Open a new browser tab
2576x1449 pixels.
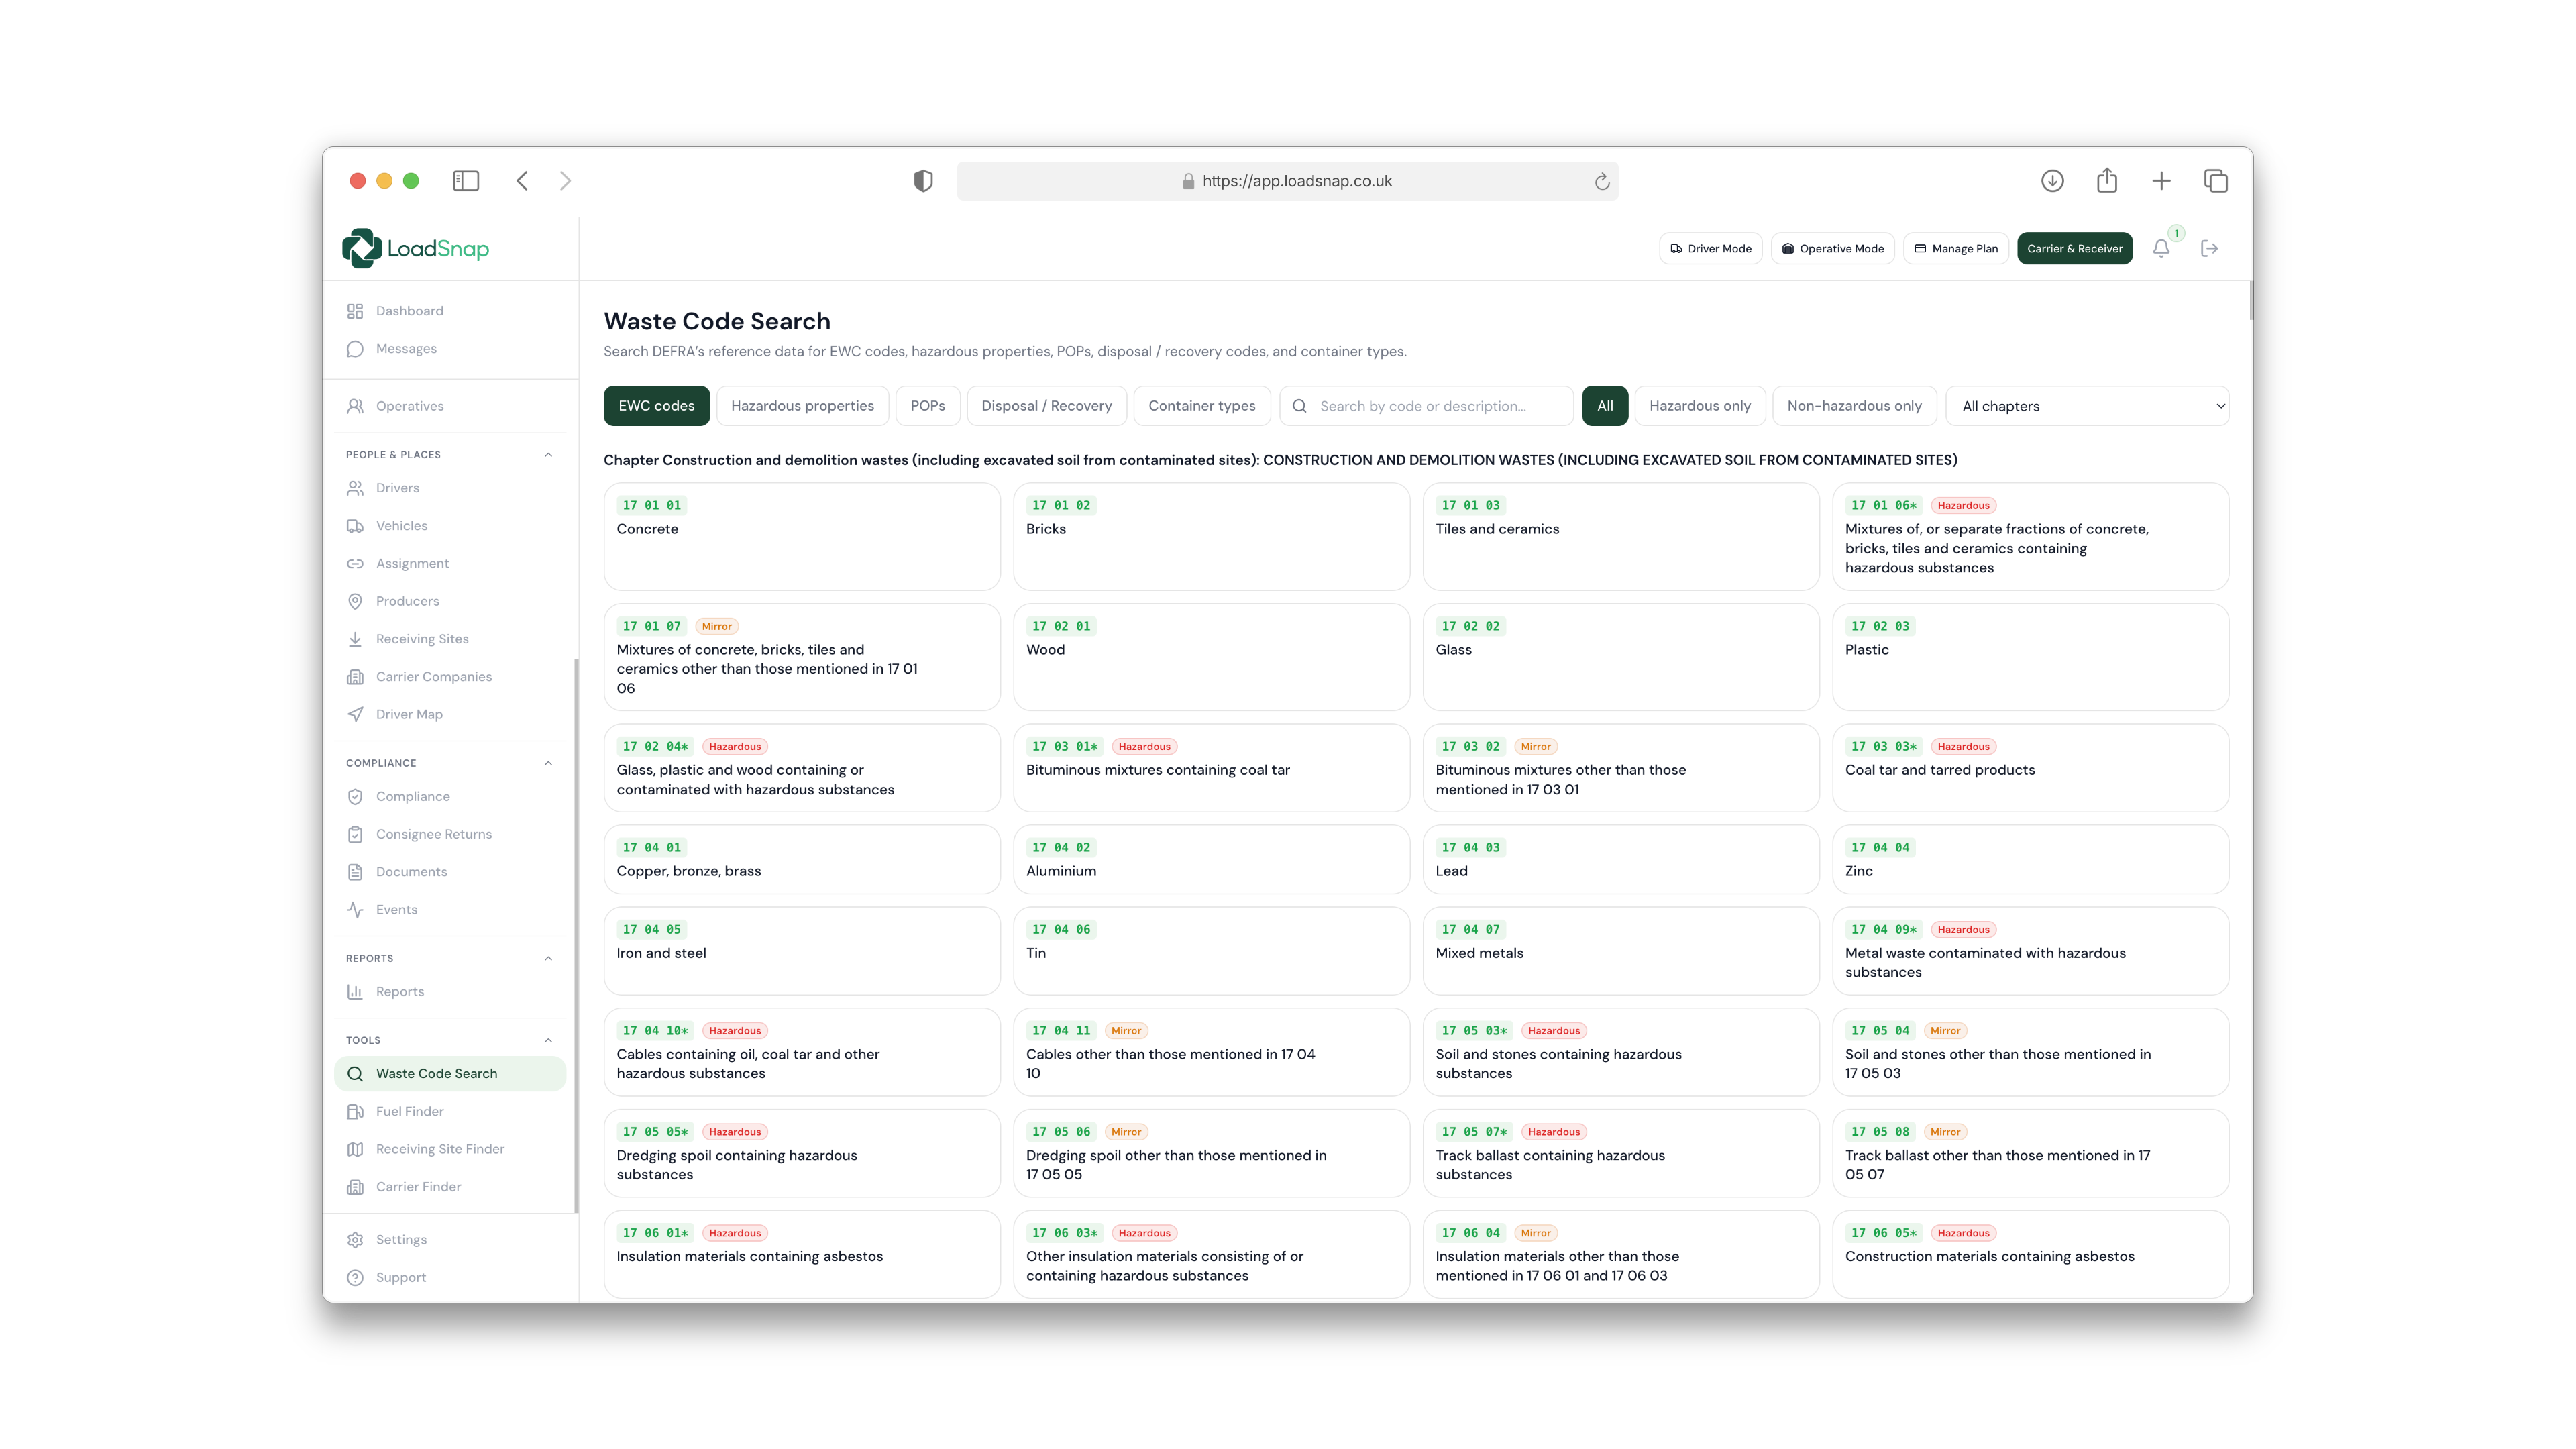[2161, 181]
